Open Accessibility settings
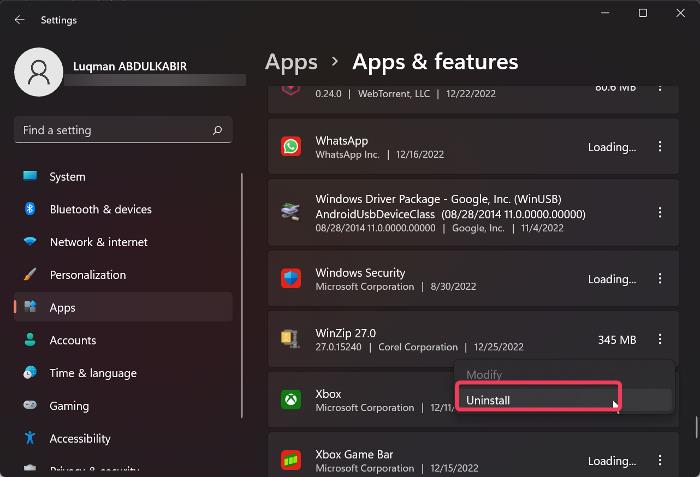The width and height of the screenshot is (700, 477). click(x=123, y=438)
